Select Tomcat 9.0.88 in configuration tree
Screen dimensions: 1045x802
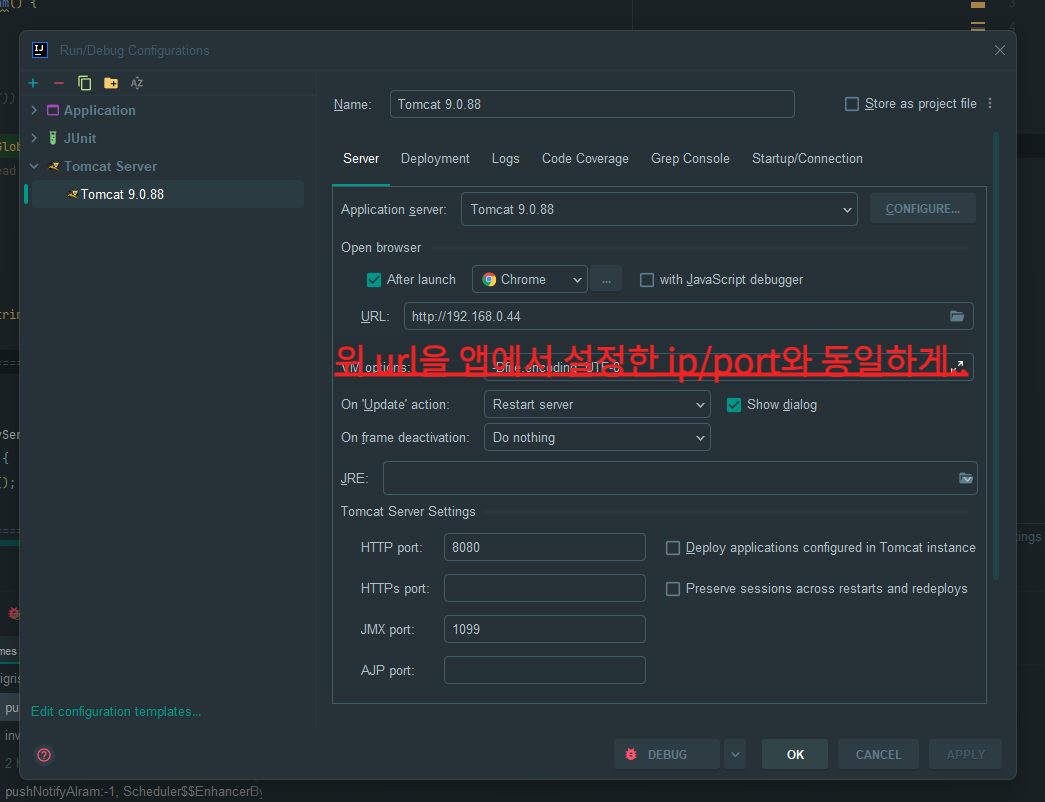[167, 194]
